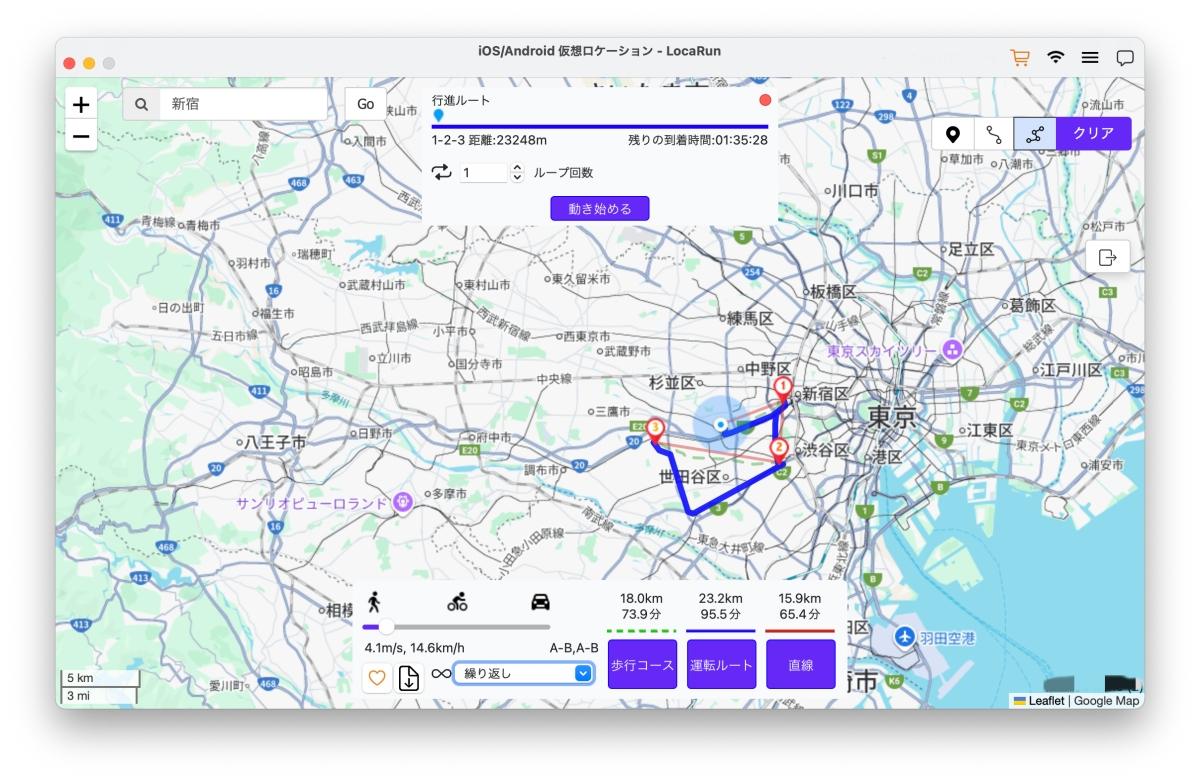Select driving car speed icon
The width and height of the screenshot is (1200, 782).
(x=540, y=601)
